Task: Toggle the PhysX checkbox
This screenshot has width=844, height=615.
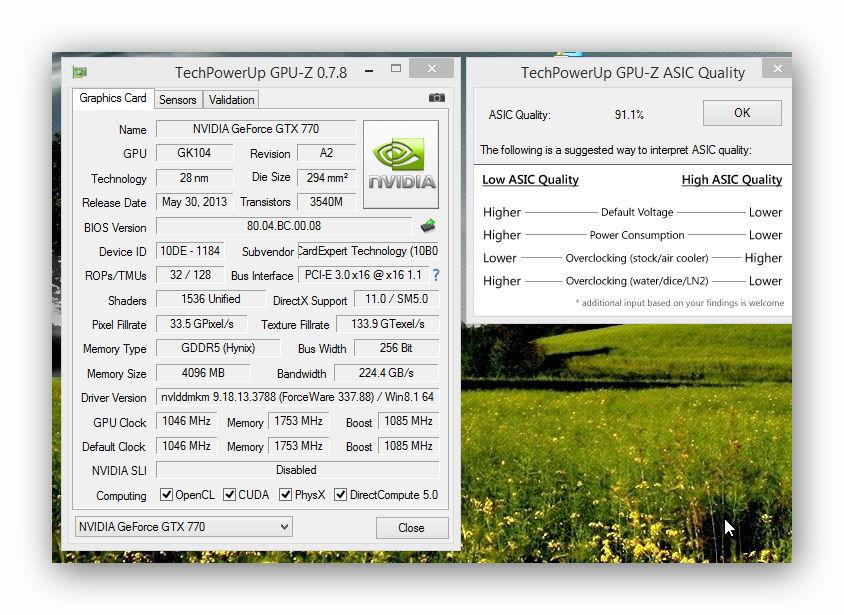Action: point(285,494)
